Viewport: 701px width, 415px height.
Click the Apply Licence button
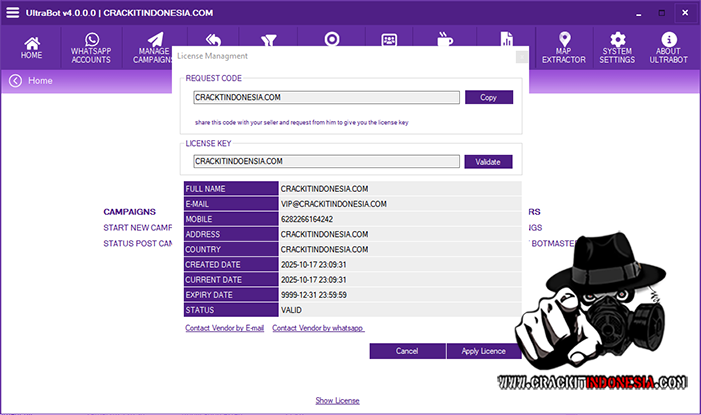[483, 351]
